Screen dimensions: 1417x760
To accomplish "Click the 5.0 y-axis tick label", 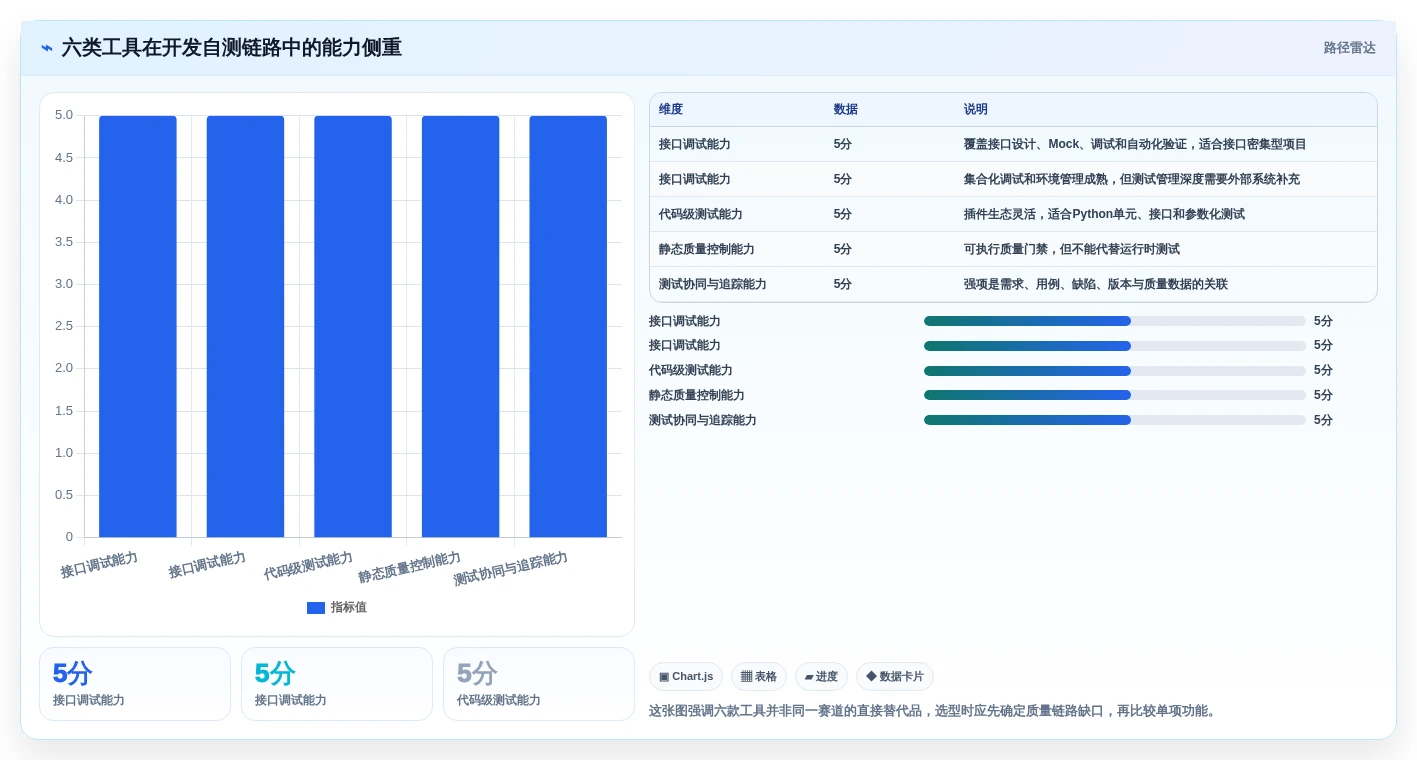I will [64, 115].
